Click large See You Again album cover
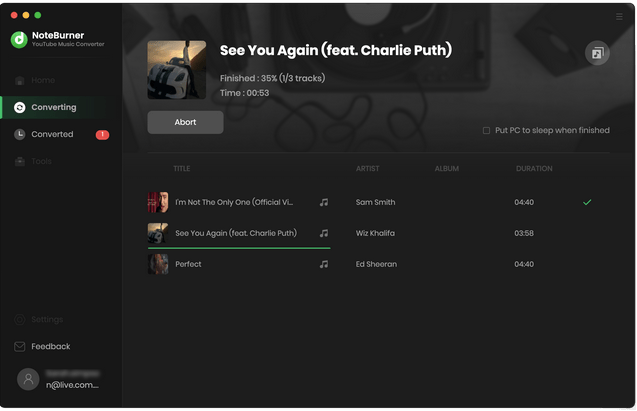 (x=177, y=70)
